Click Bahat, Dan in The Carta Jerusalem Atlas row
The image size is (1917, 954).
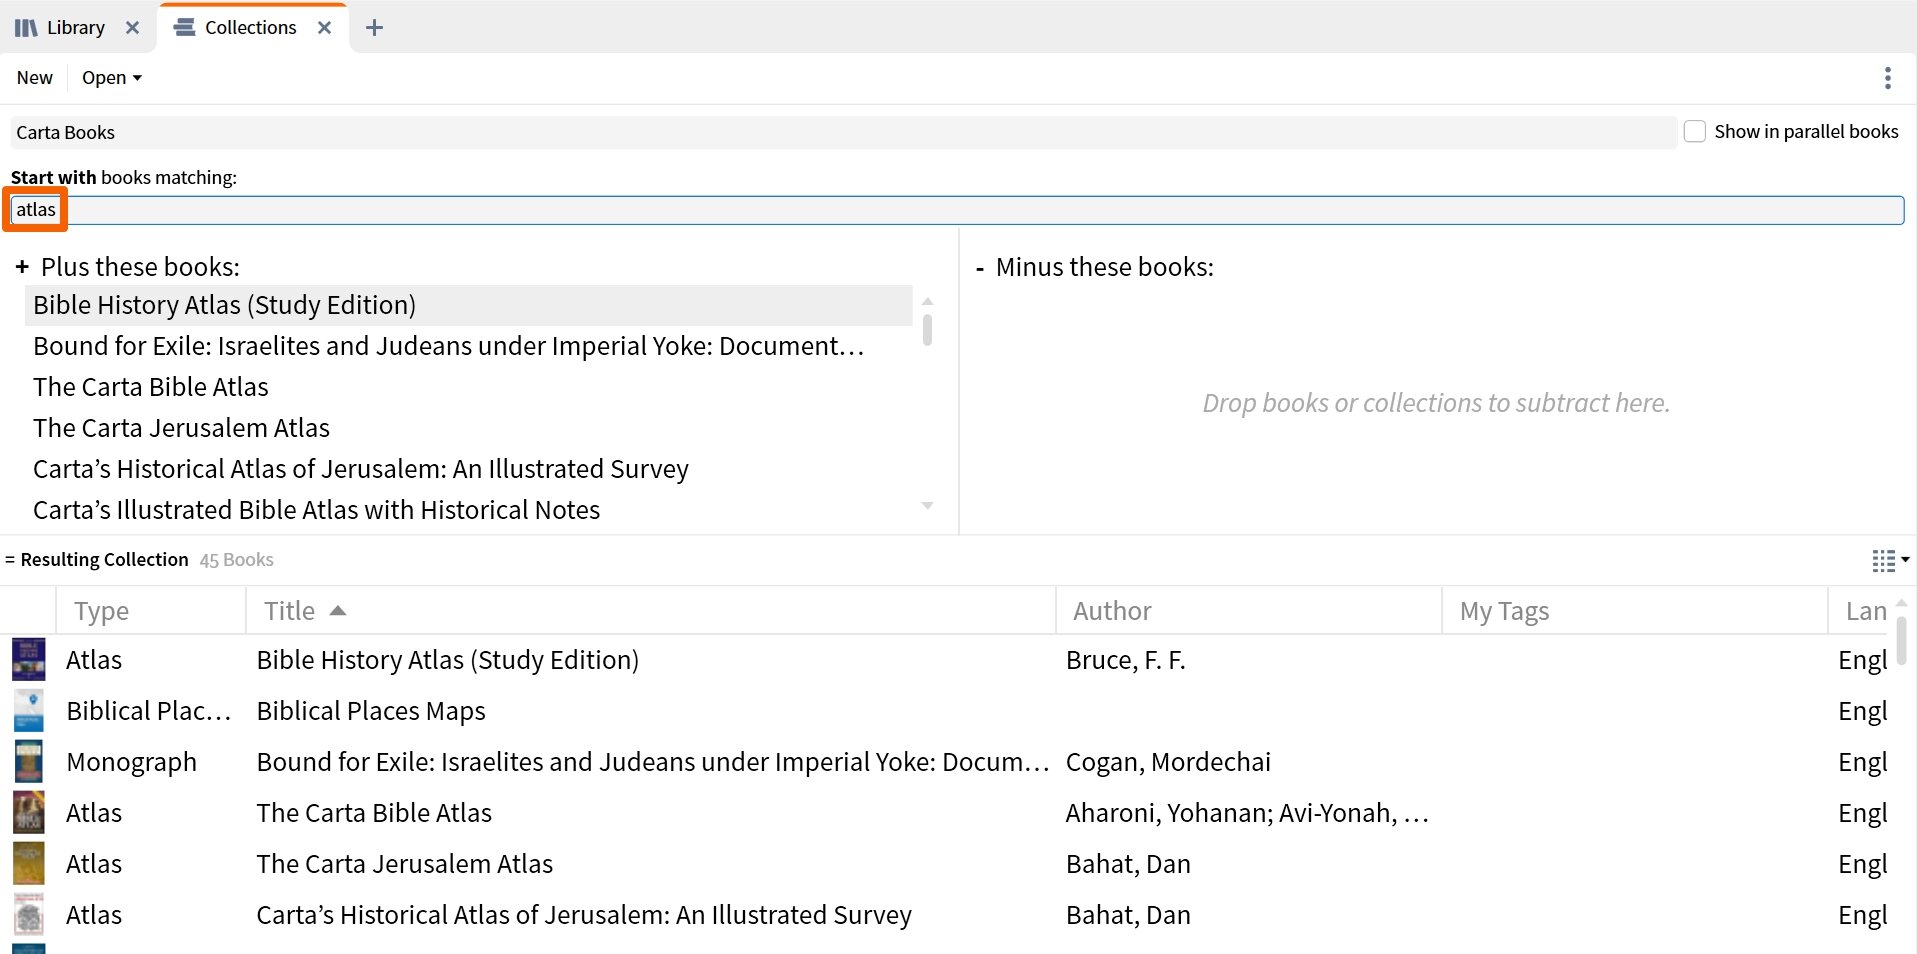pos(1128,864)
